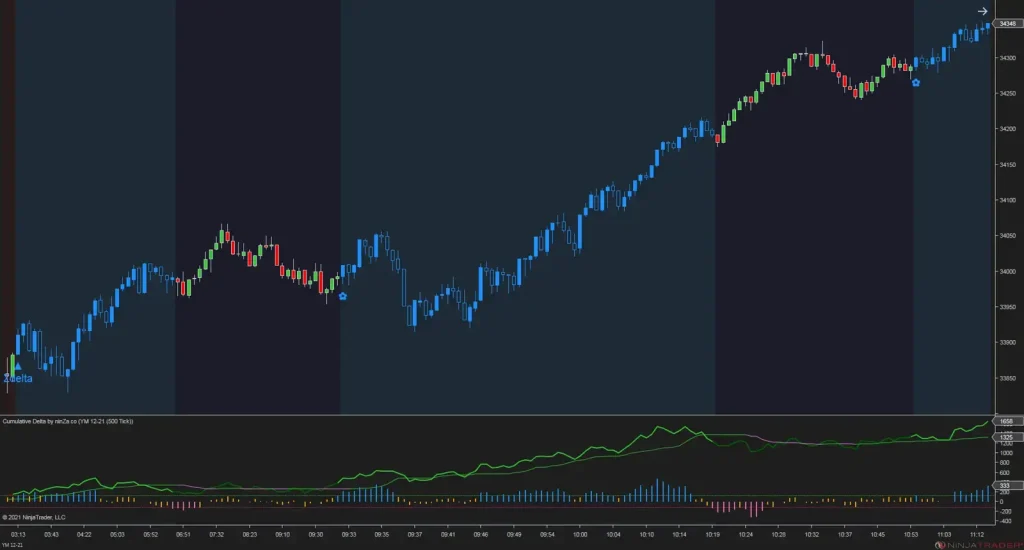Click the 03:13 time label on time axis
This screenshot has height=550, width=1024.
click(18, 534)
